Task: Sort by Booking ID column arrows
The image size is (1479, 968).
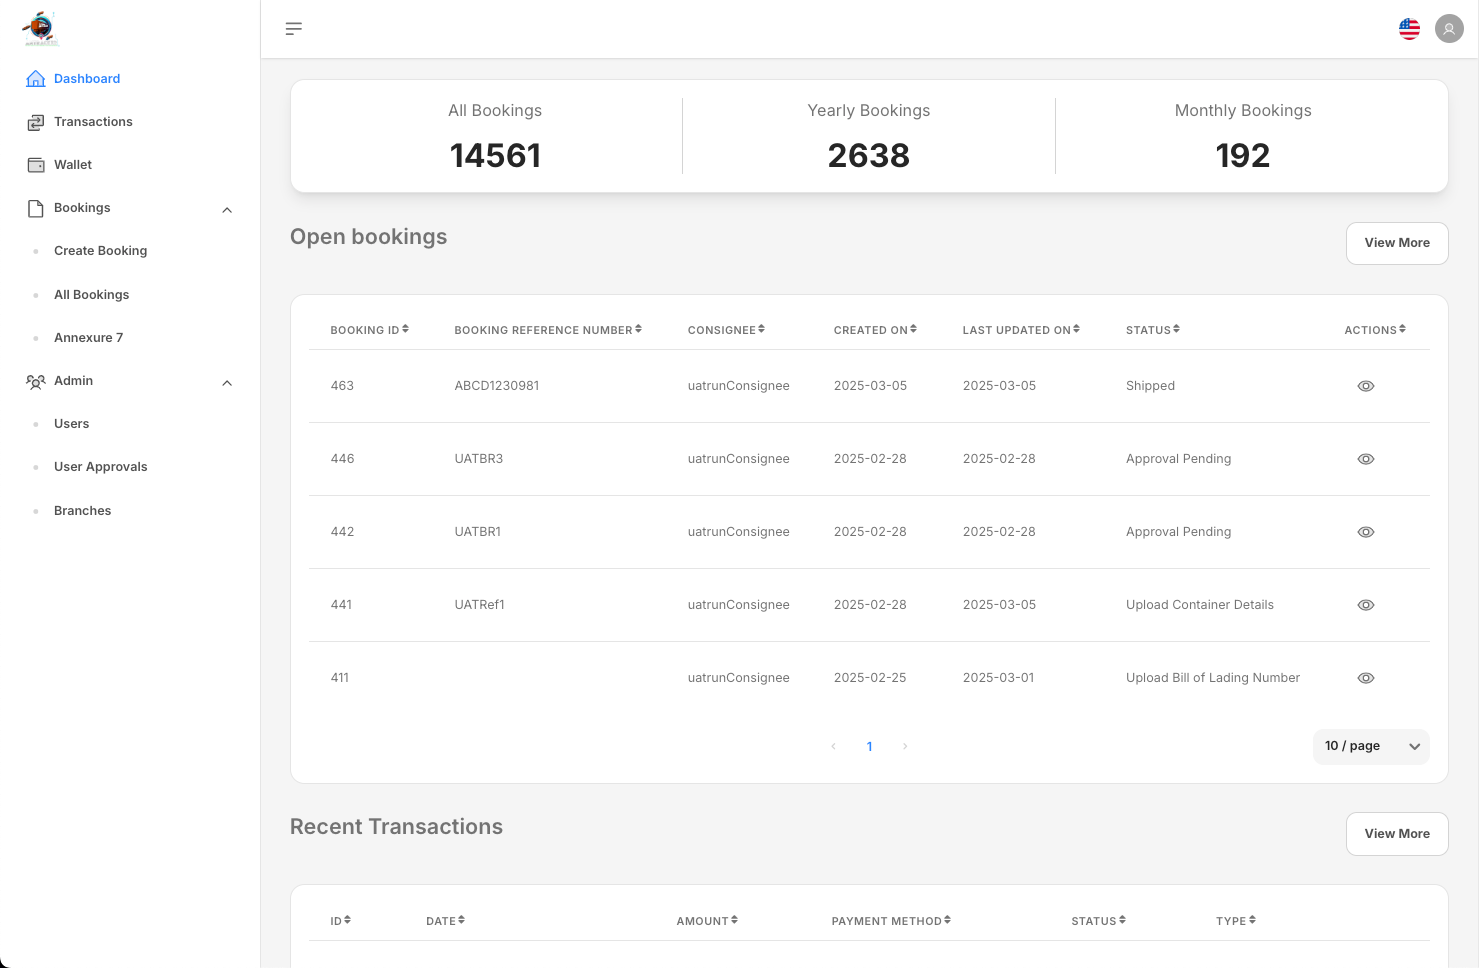Action: (x=405, y=329)
